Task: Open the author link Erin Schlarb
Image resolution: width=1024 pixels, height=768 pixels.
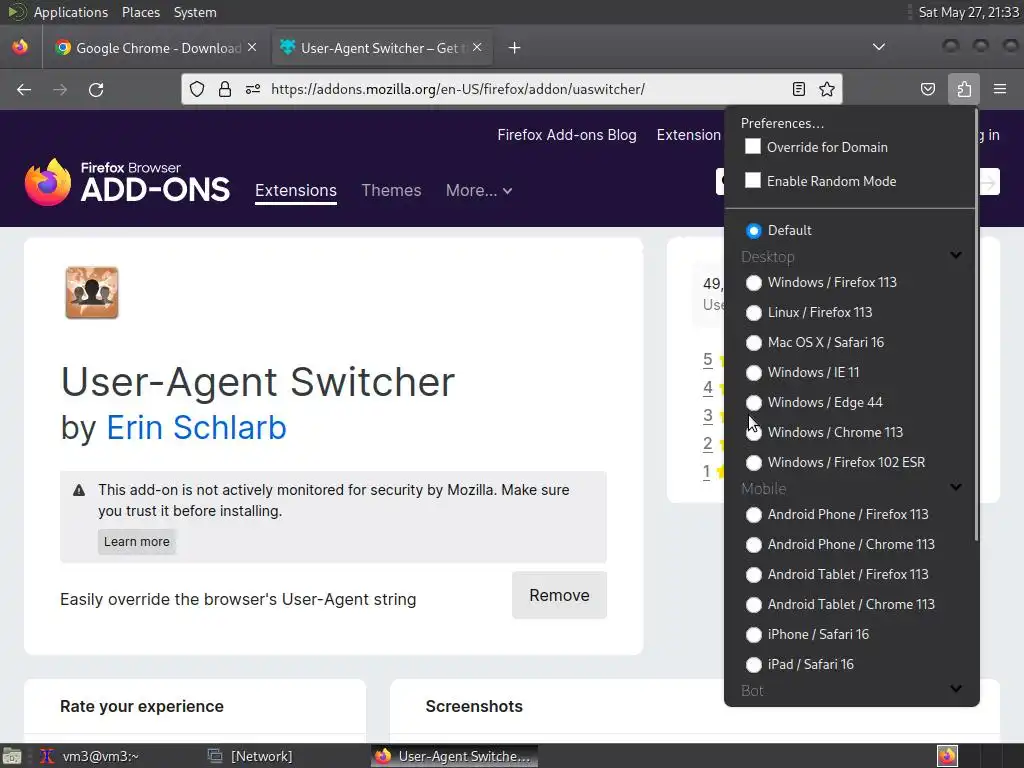Action: tap(197, 428)
